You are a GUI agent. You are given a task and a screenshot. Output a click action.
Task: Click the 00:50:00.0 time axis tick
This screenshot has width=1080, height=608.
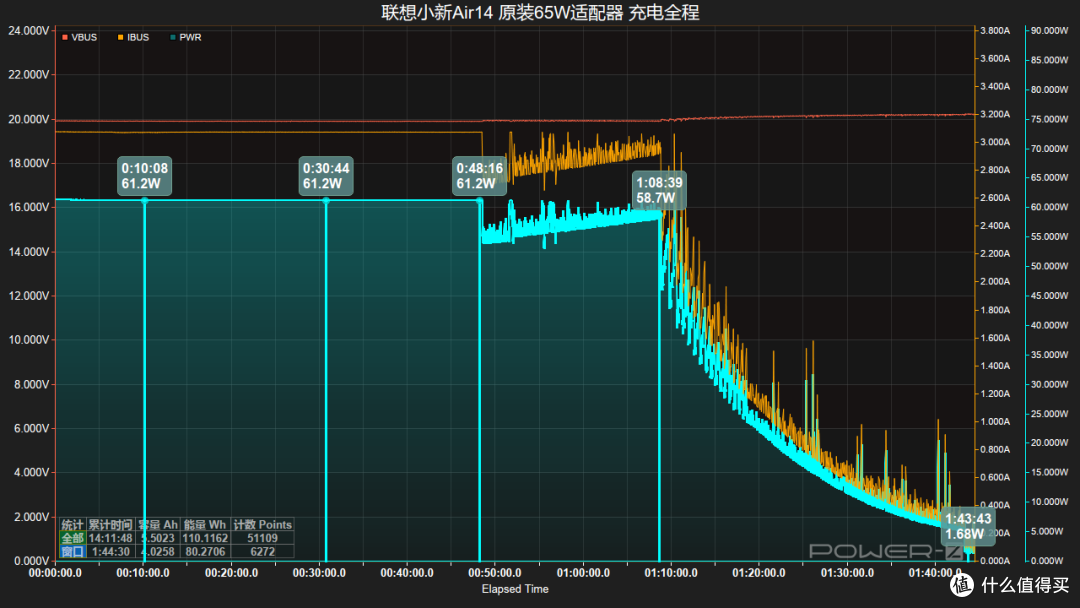(495, 573)
